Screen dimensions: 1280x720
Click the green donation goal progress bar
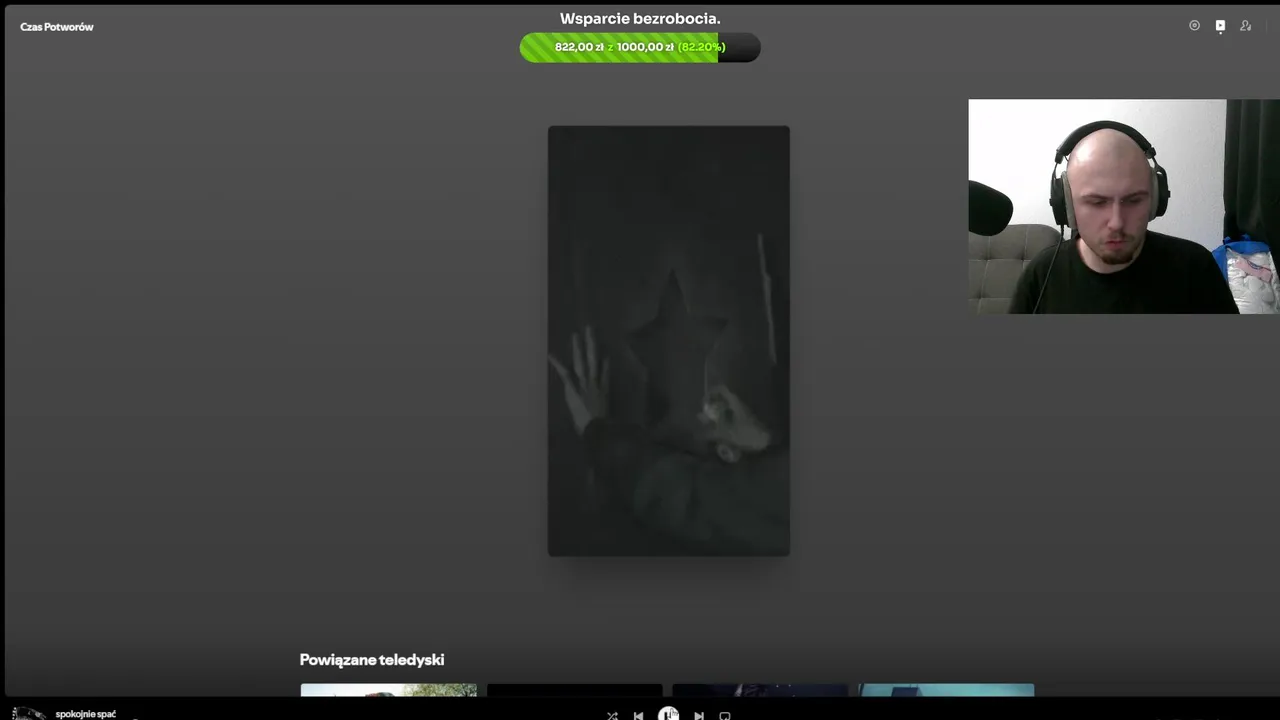click(640, 47)
